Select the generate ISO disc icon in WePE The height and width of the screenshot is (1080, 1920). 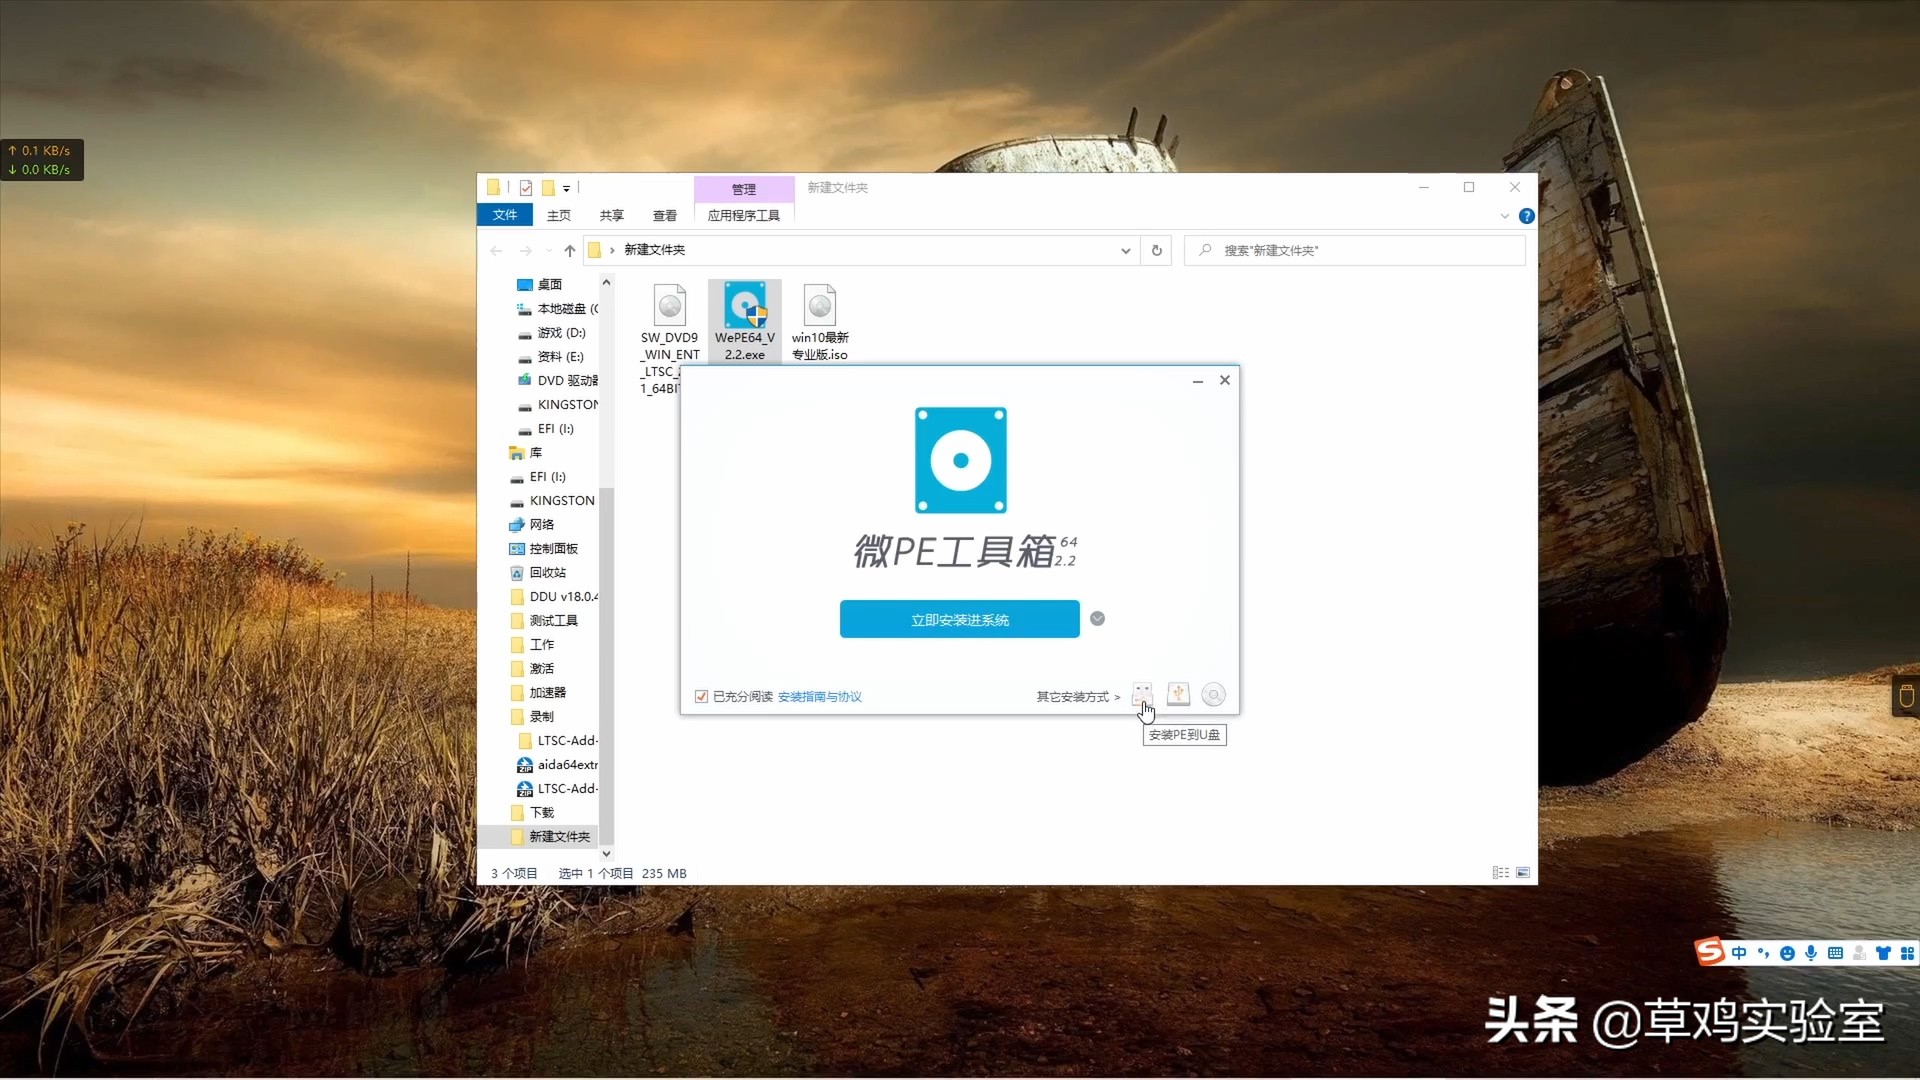1214,693
